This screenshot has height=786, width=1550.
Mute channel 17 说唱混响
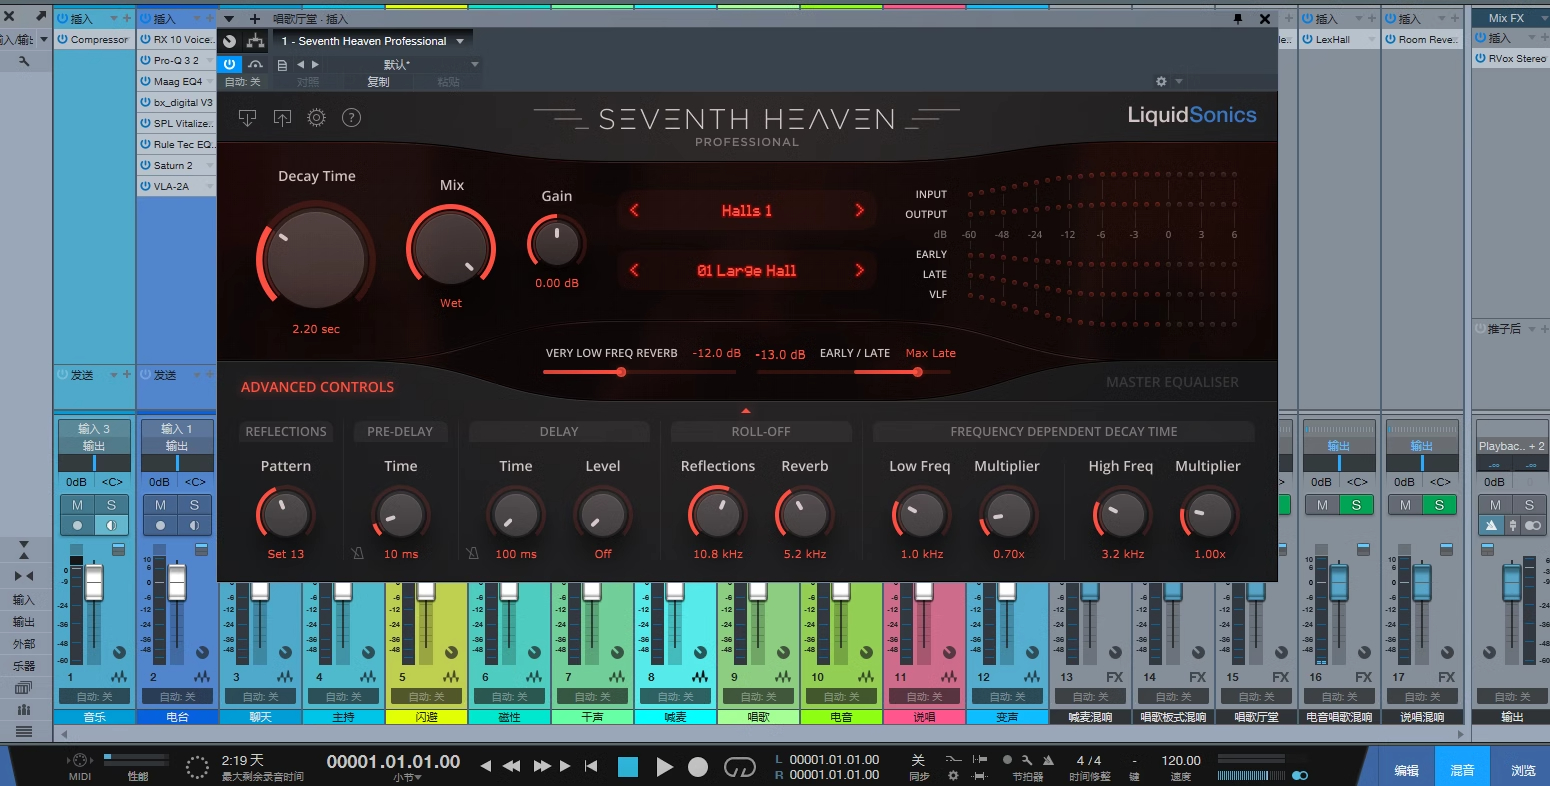pyautogui.click(x=1405, y=505)
